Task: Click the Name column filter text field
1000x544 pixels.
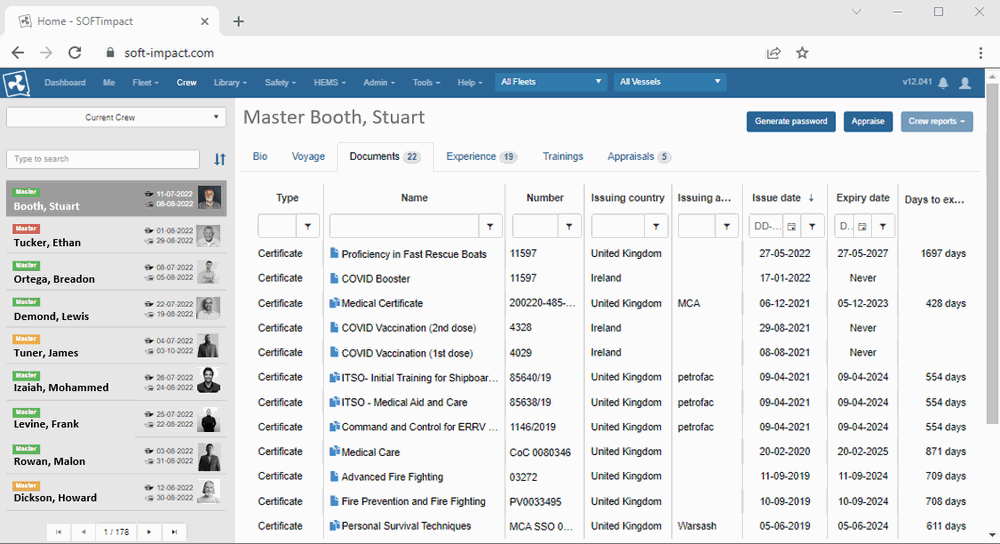Action: (404, 226)
